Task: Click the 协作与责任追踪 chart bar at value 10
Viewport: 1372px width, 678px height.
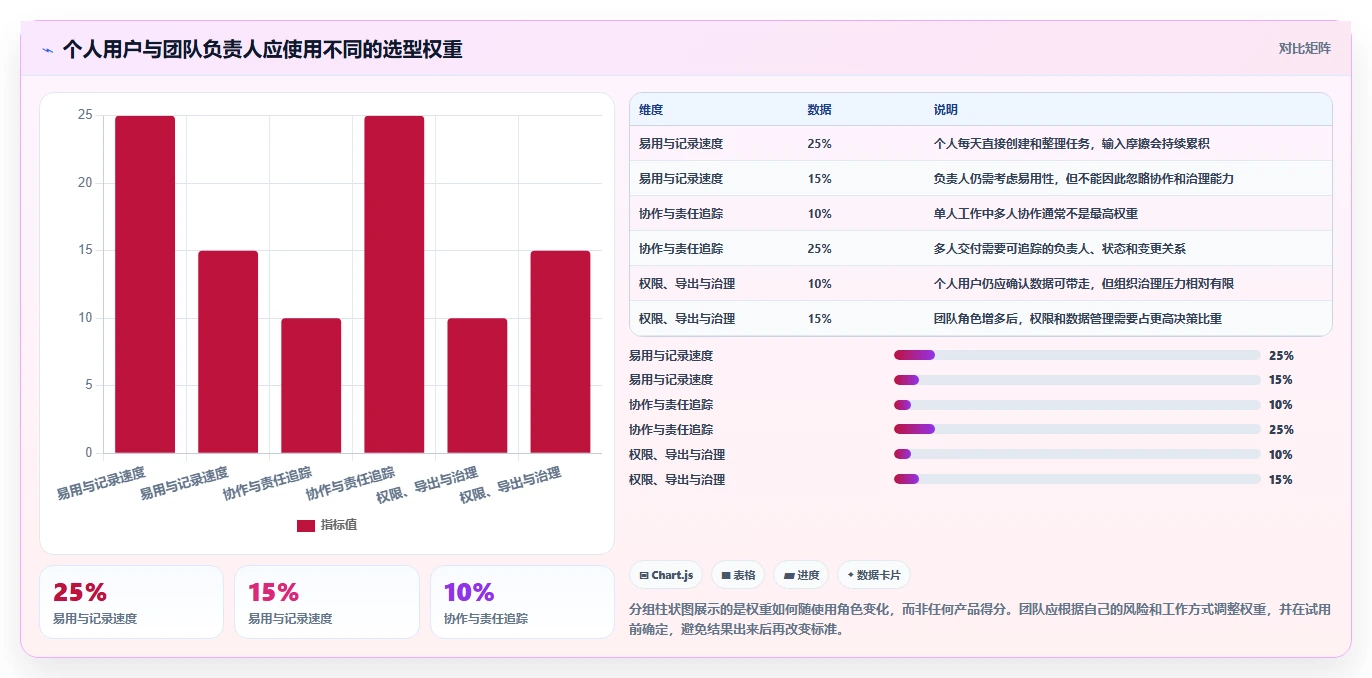Action: (311, 385)
